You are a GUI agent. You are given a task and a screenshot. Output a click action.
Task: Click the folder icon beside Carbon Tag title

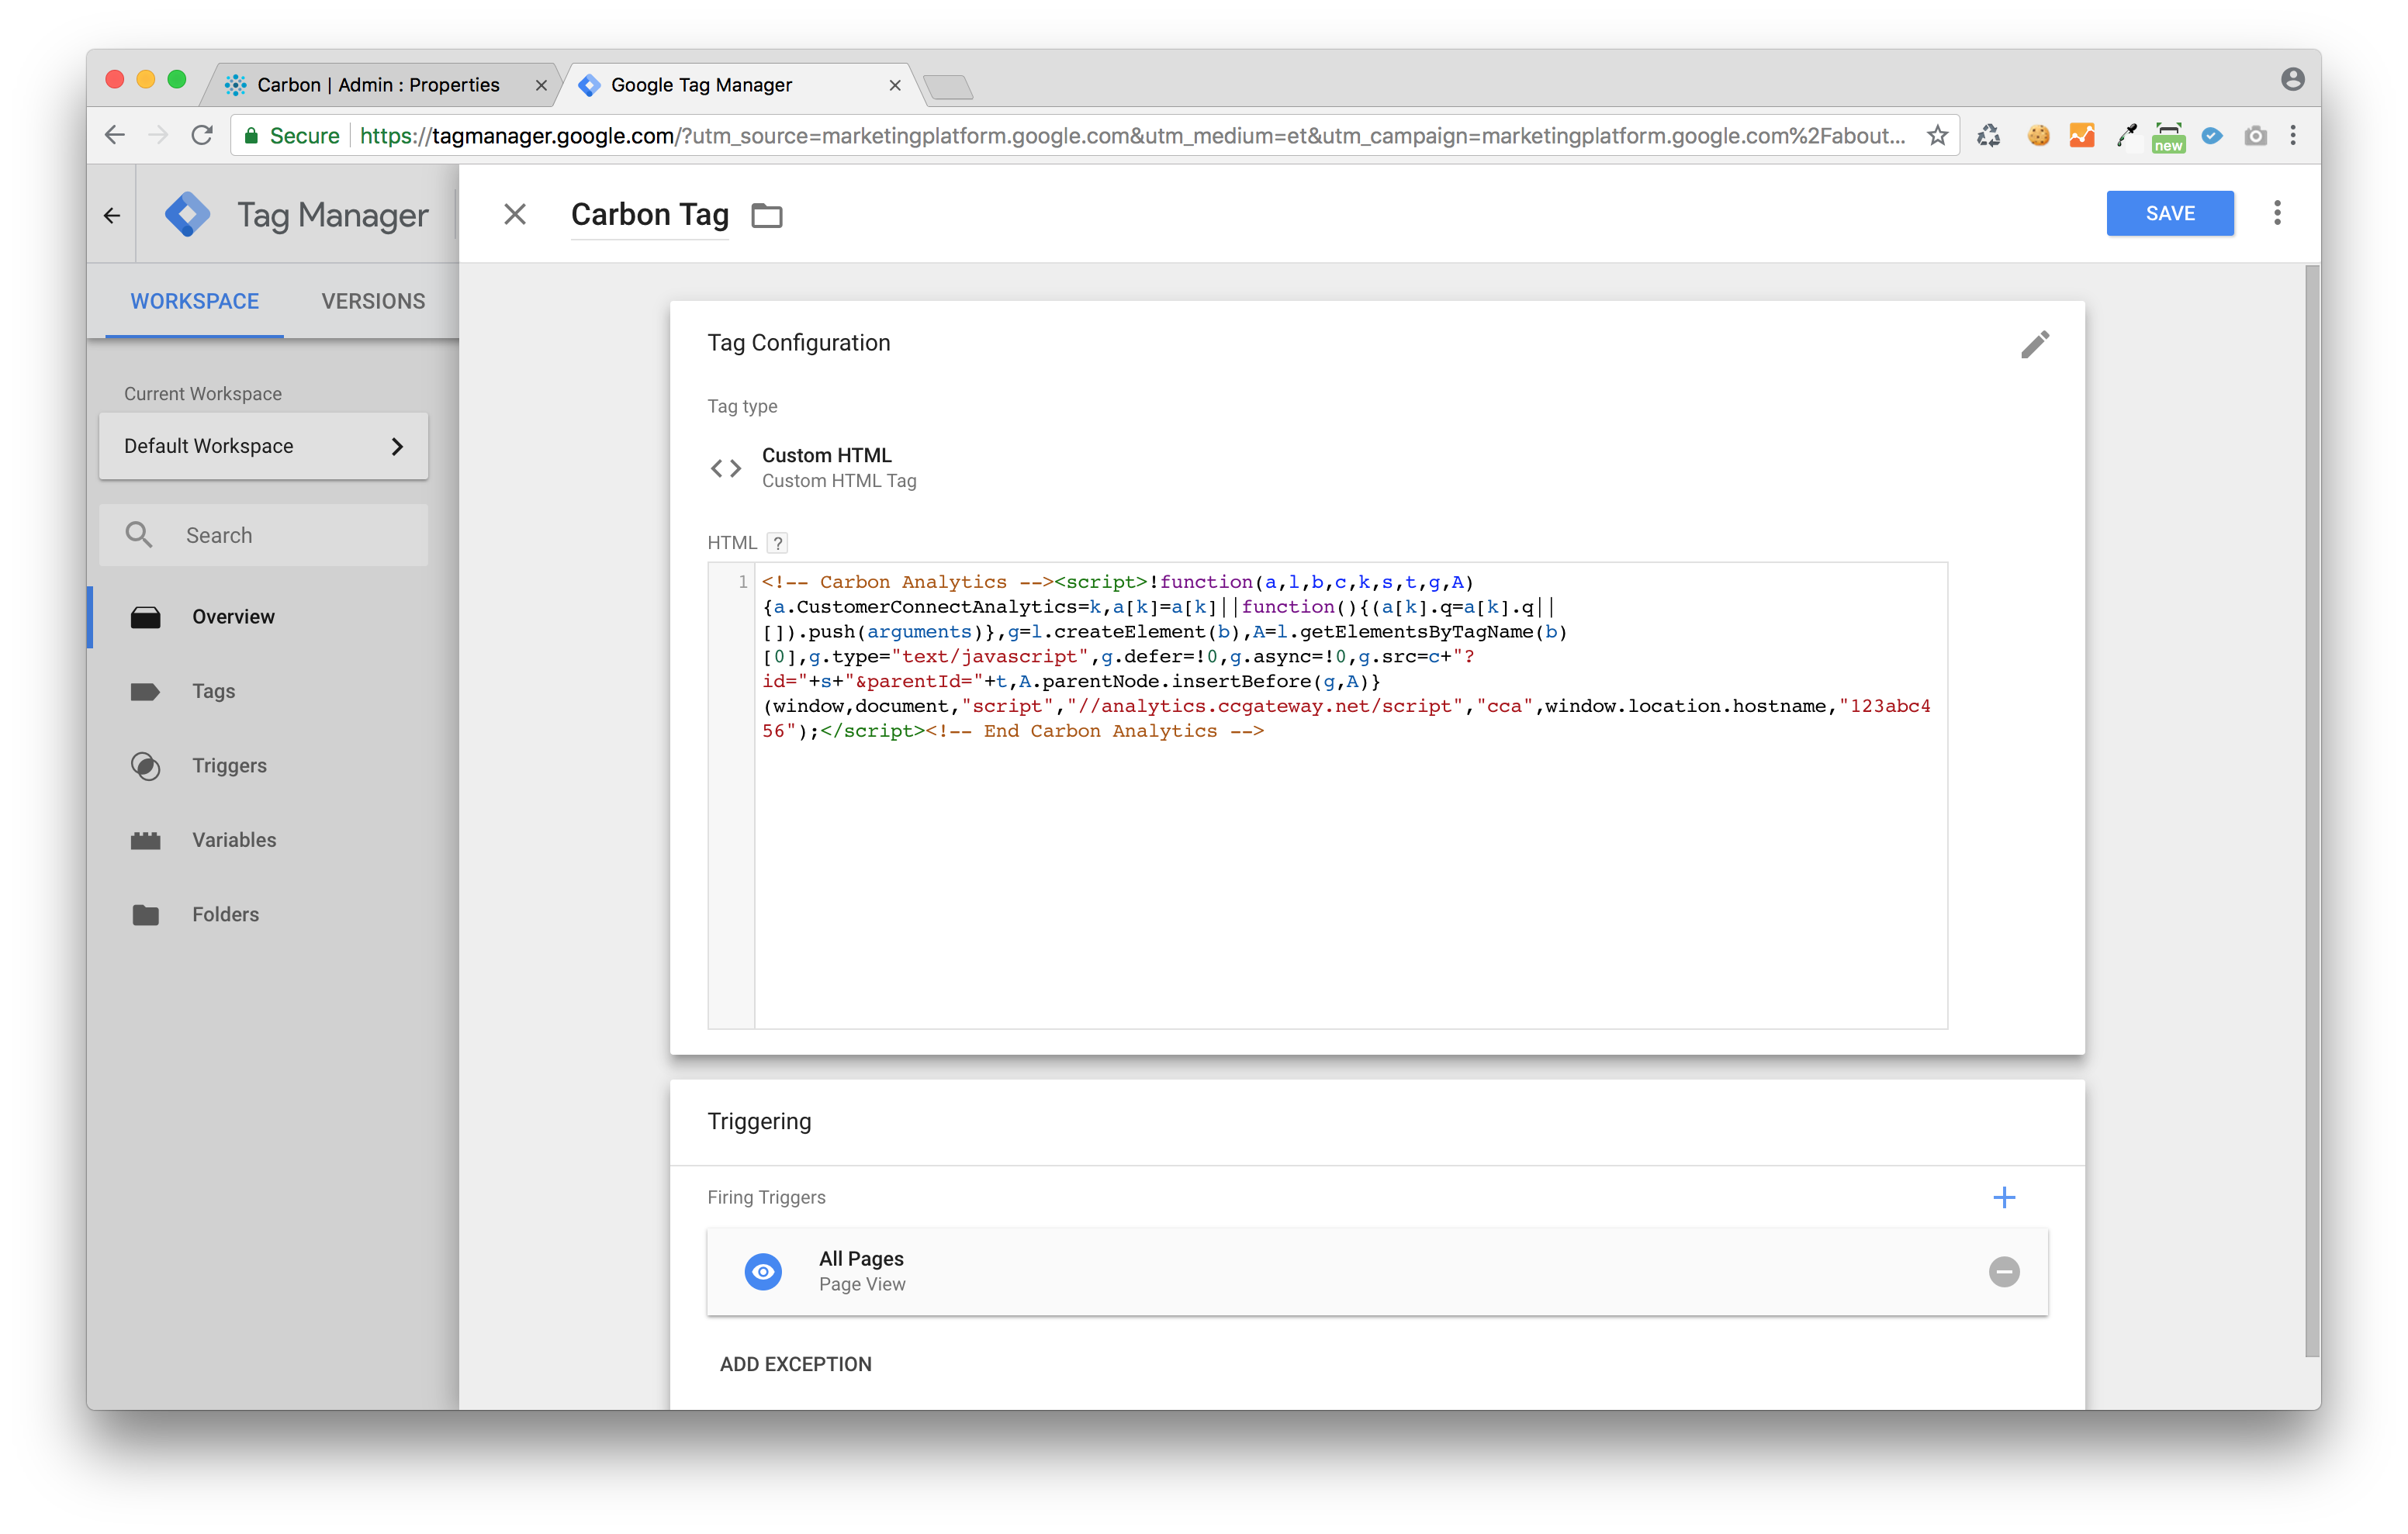pos(767,215)
